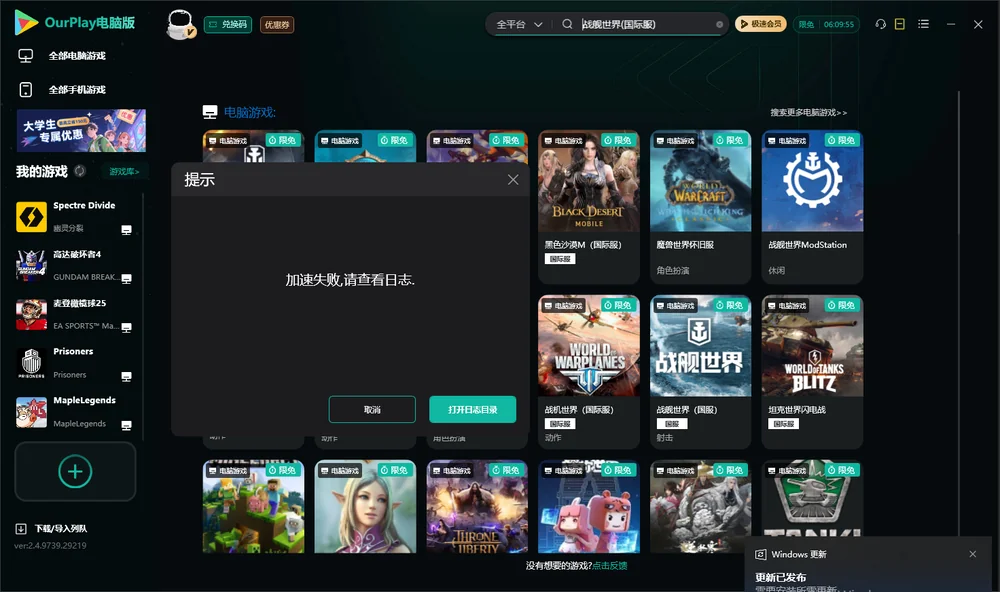Click the plus button to add a game
The image size is (1000, 592).
[75, 471]
